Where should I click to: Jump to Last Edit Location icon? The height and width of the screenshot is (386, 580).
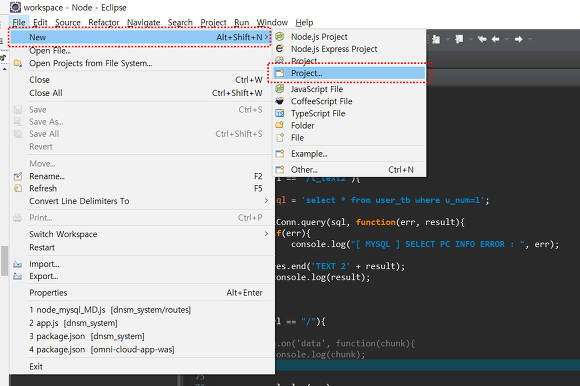click(482, 39)
